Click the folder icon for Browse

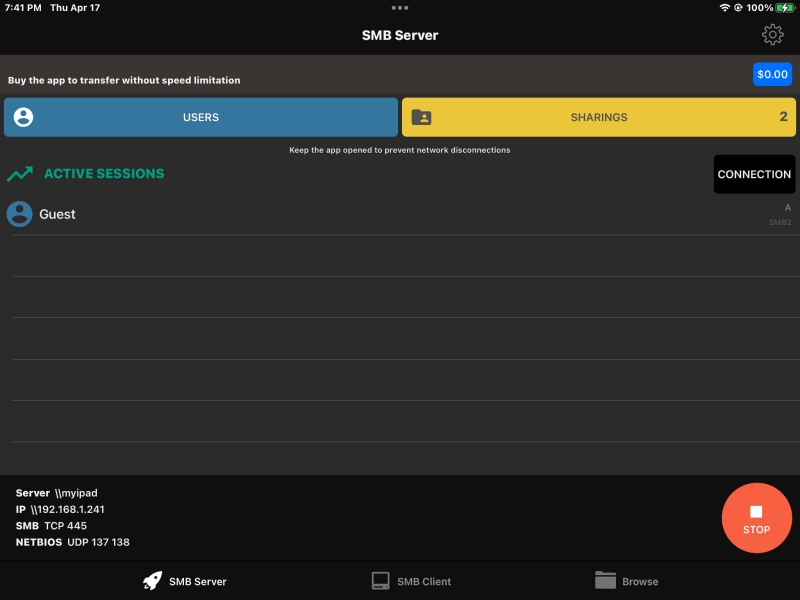(605, 580)
